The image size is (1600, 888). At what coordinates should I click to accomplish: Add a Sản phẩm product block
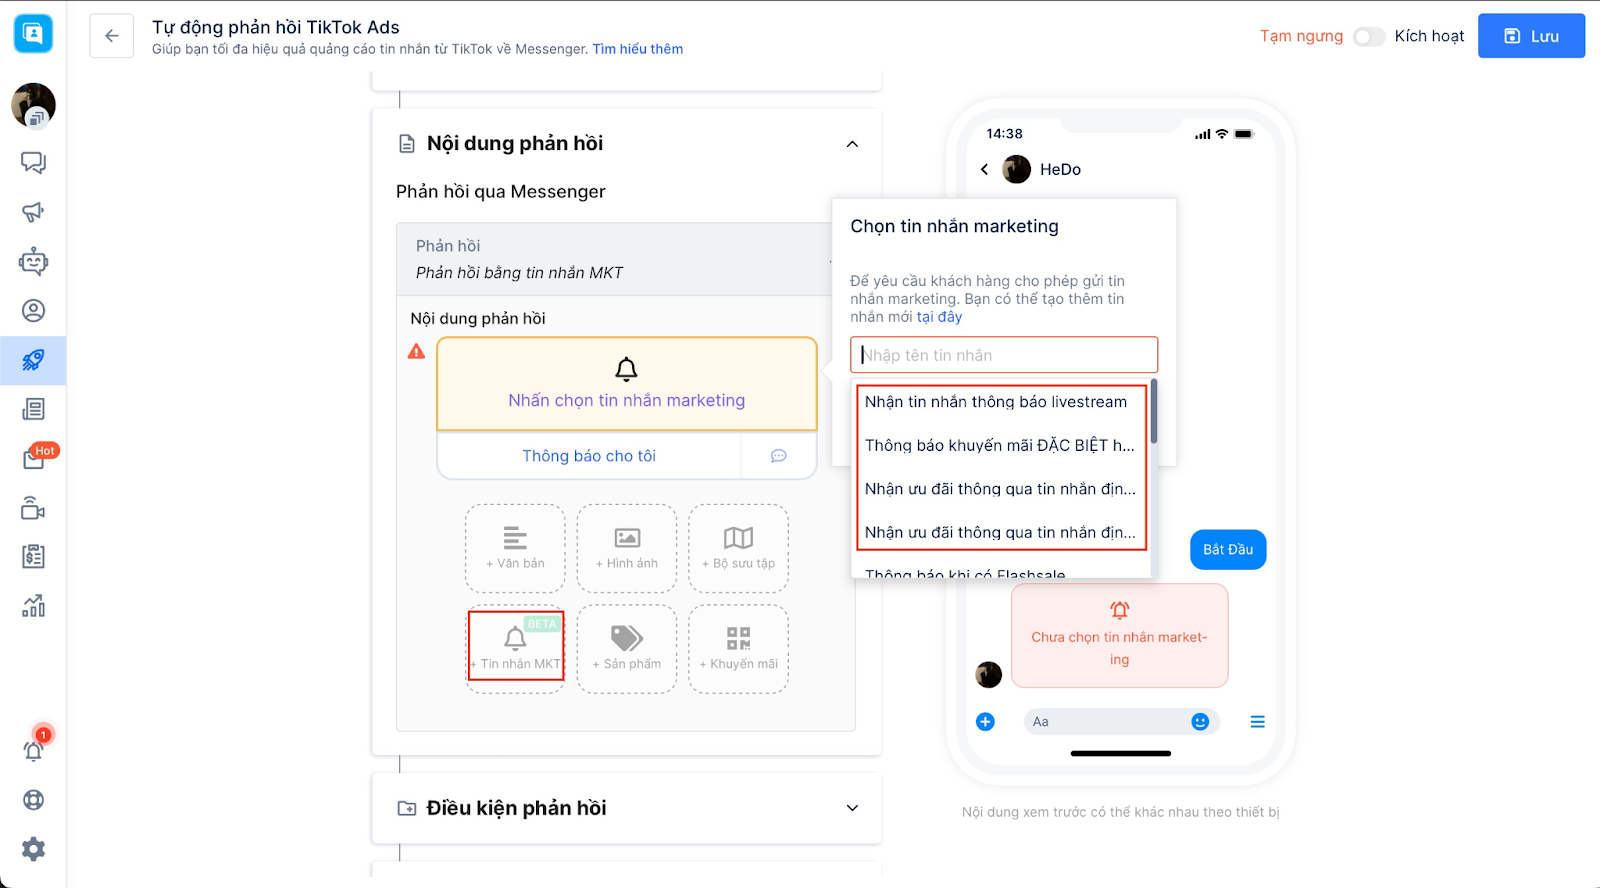[627, 648]
